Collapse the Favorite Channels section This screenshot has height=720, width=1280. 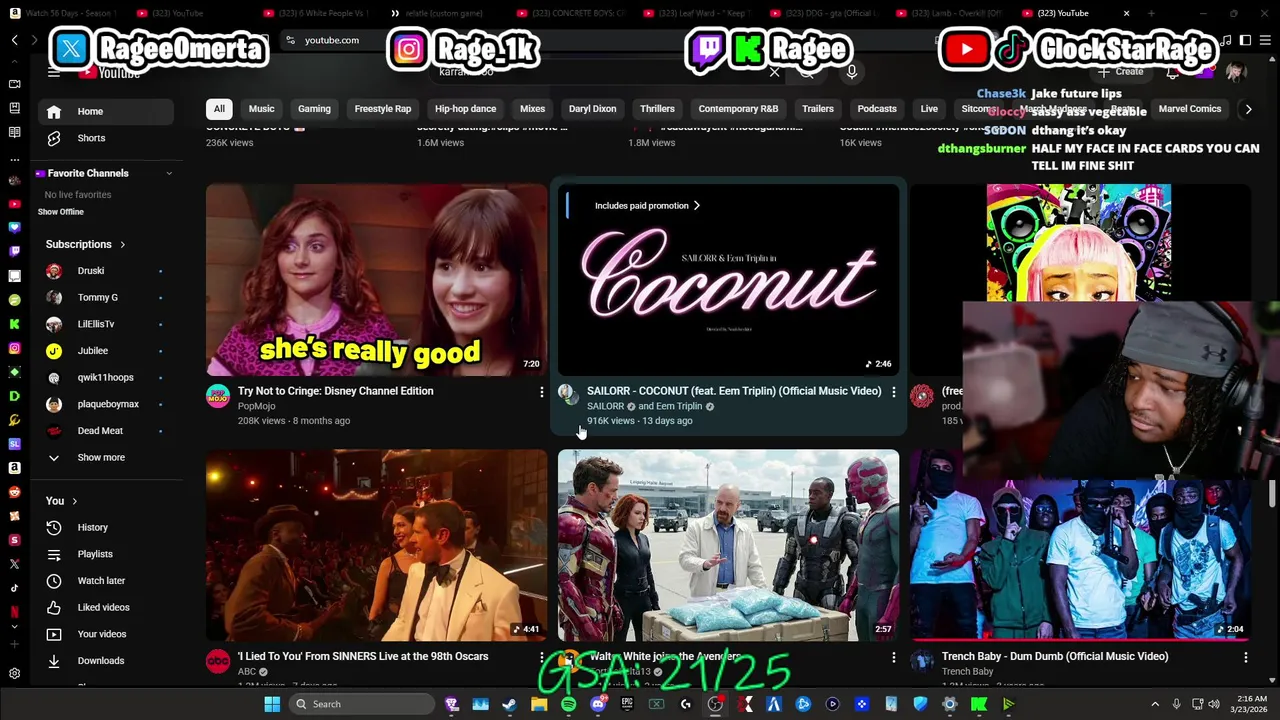169,173
